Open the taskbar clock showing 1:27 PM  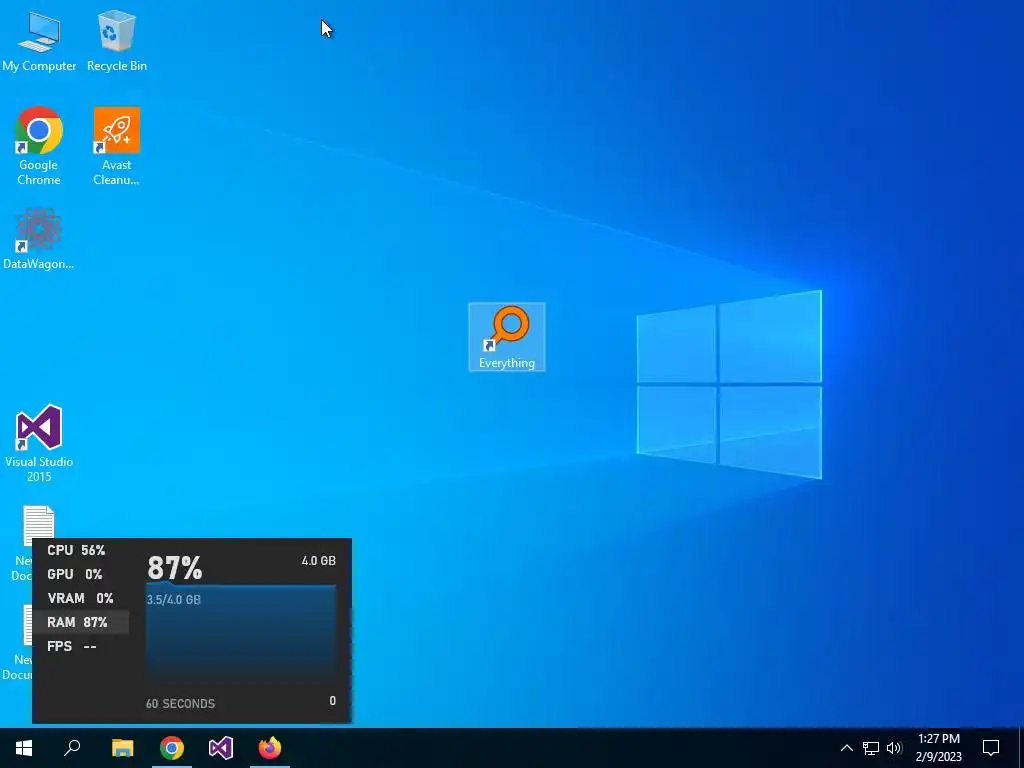coord(939,748)
